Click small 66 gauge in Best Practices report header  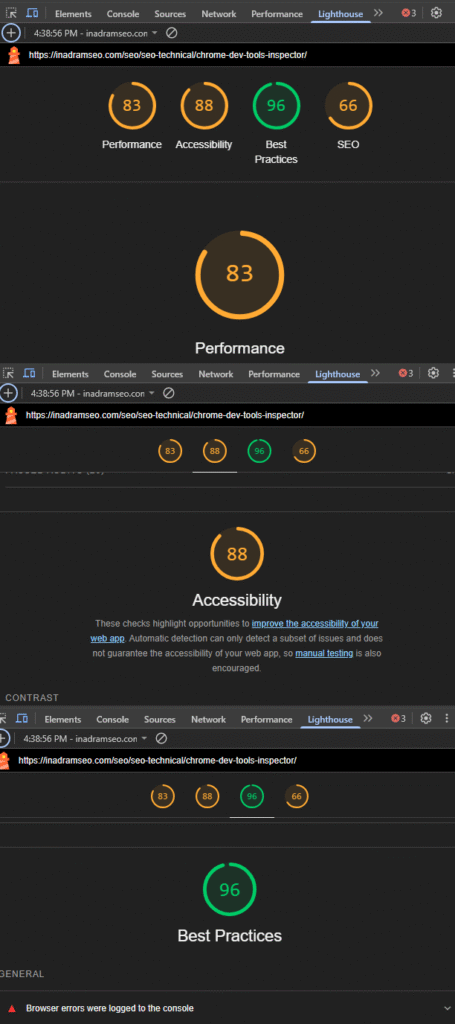pyautogui.click(x=296, y=796)
